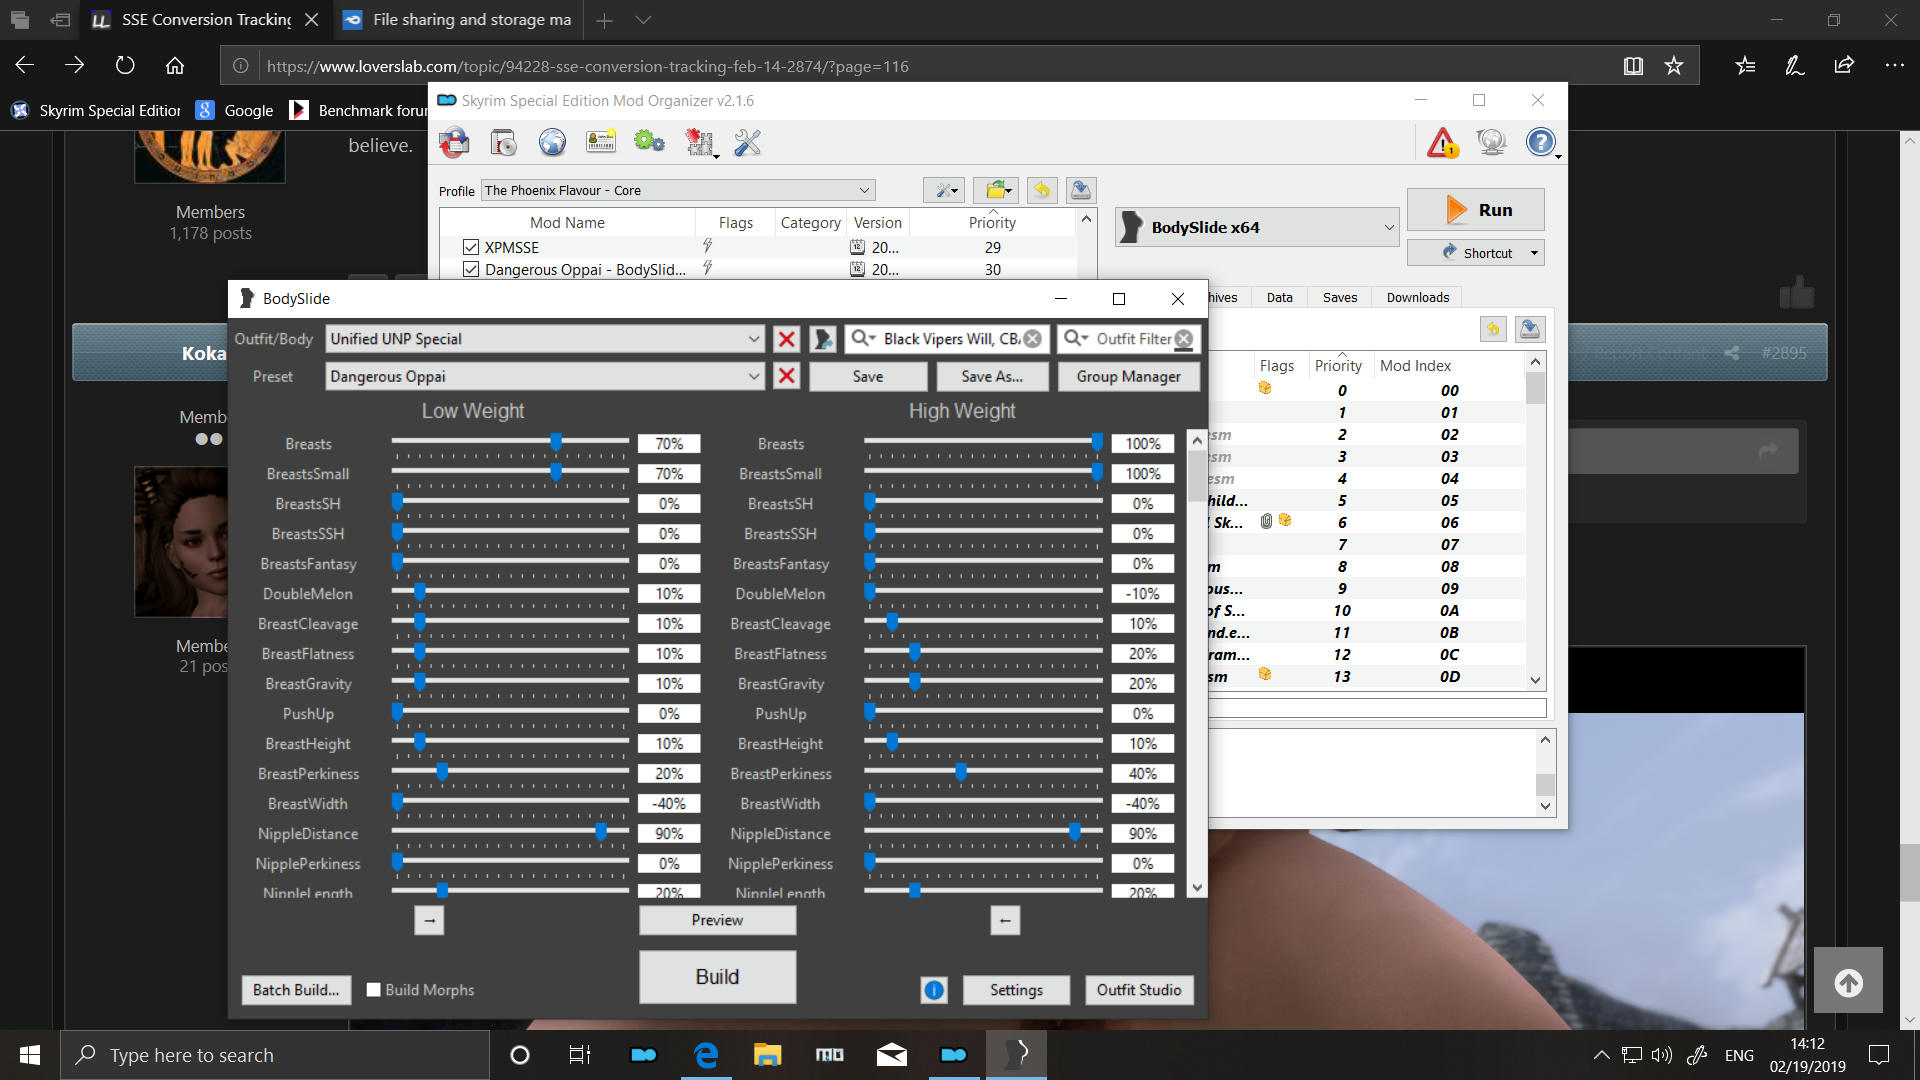The height and width of the screenshot is (1080, 1920).
Task: Click Save As... preset button
Action: (x=992, y=376)
